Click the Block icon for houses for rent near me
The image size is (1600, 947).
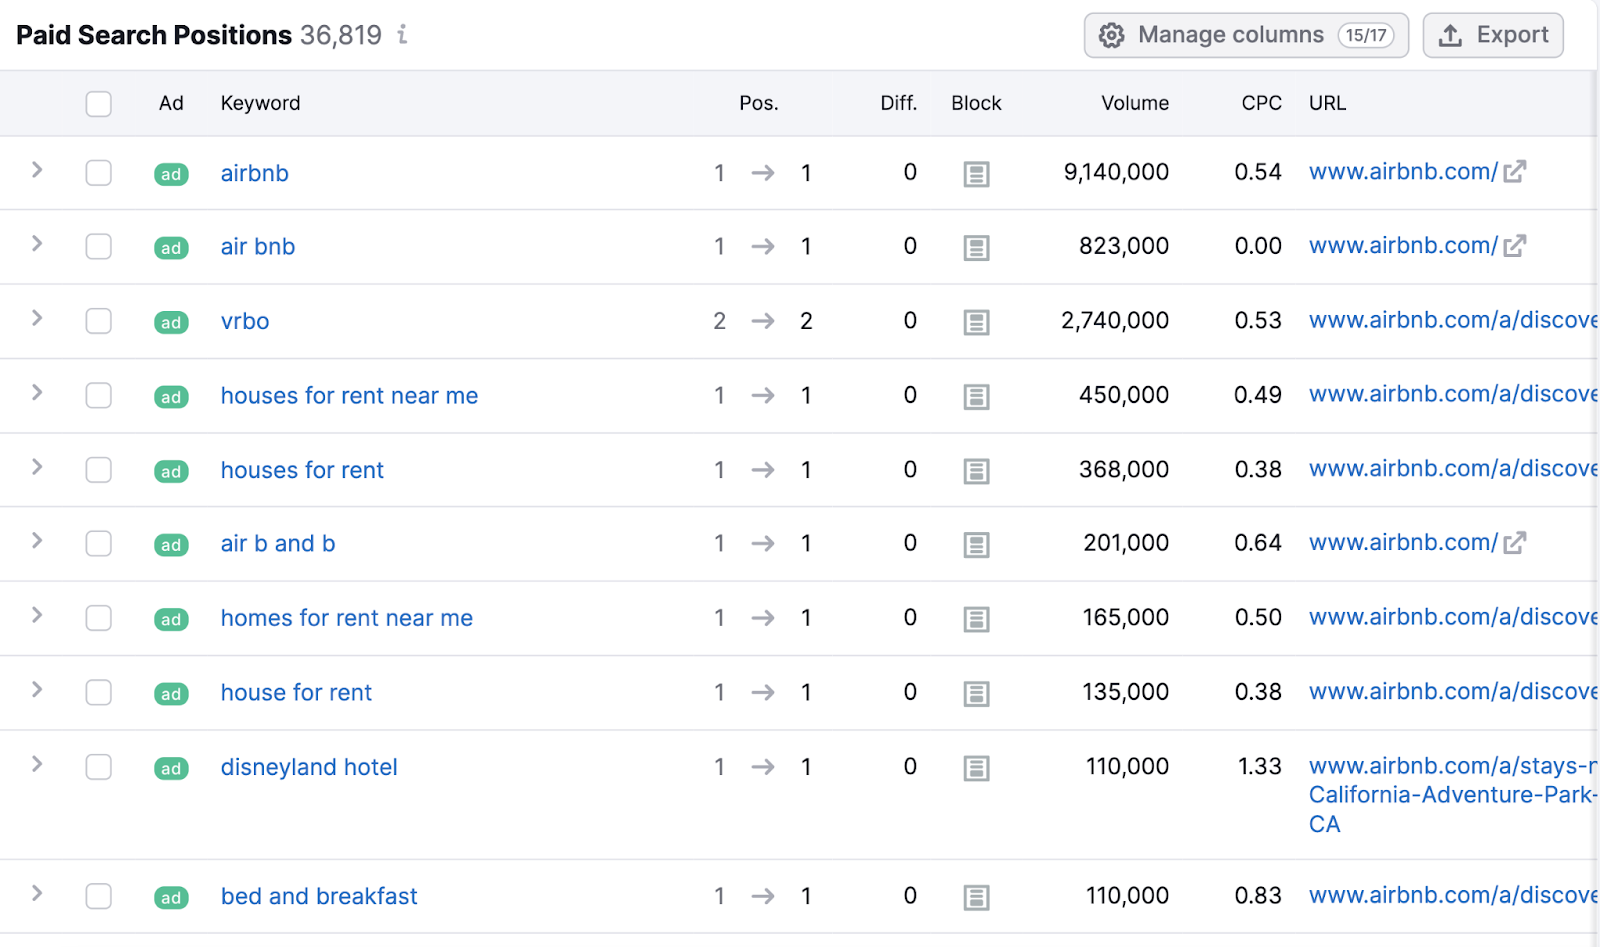pos(977,397)
